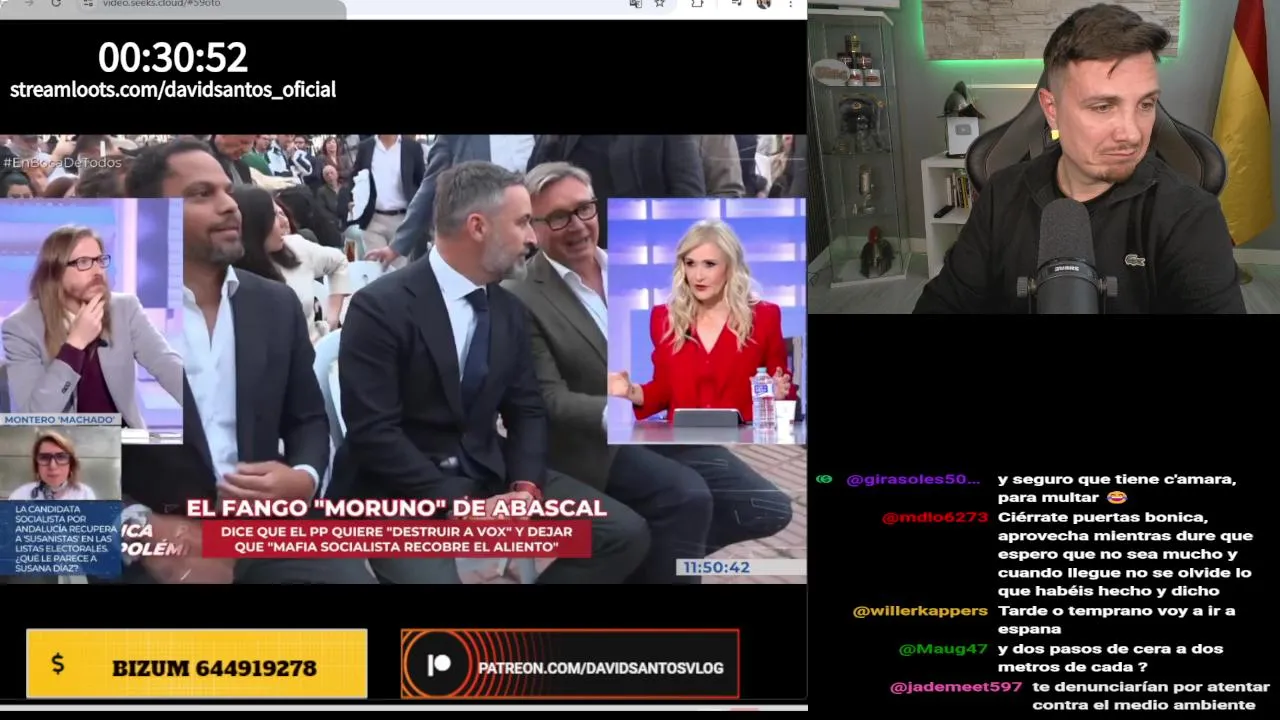Reload the page with the browser refresh icon
1280x720 pixels.
pyautogui.click(x=56, y=4)
